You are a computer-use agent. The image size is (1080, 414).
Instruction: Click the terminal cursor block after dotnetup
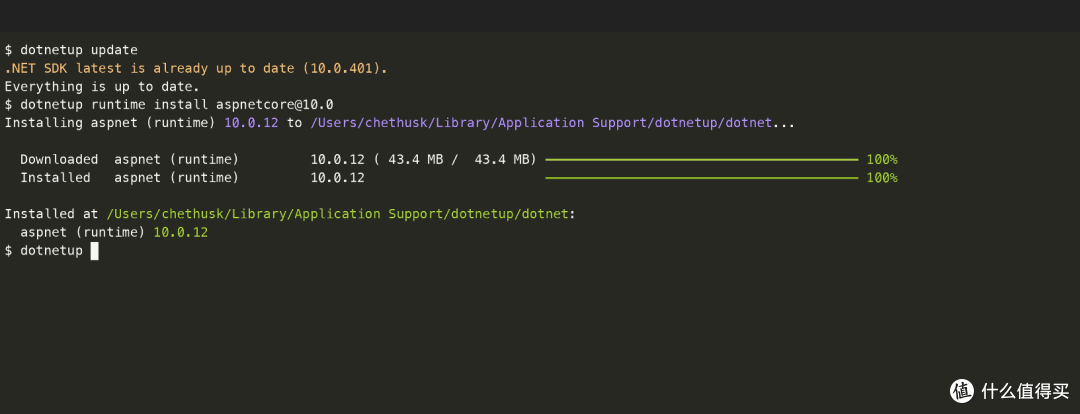point(94,251)
